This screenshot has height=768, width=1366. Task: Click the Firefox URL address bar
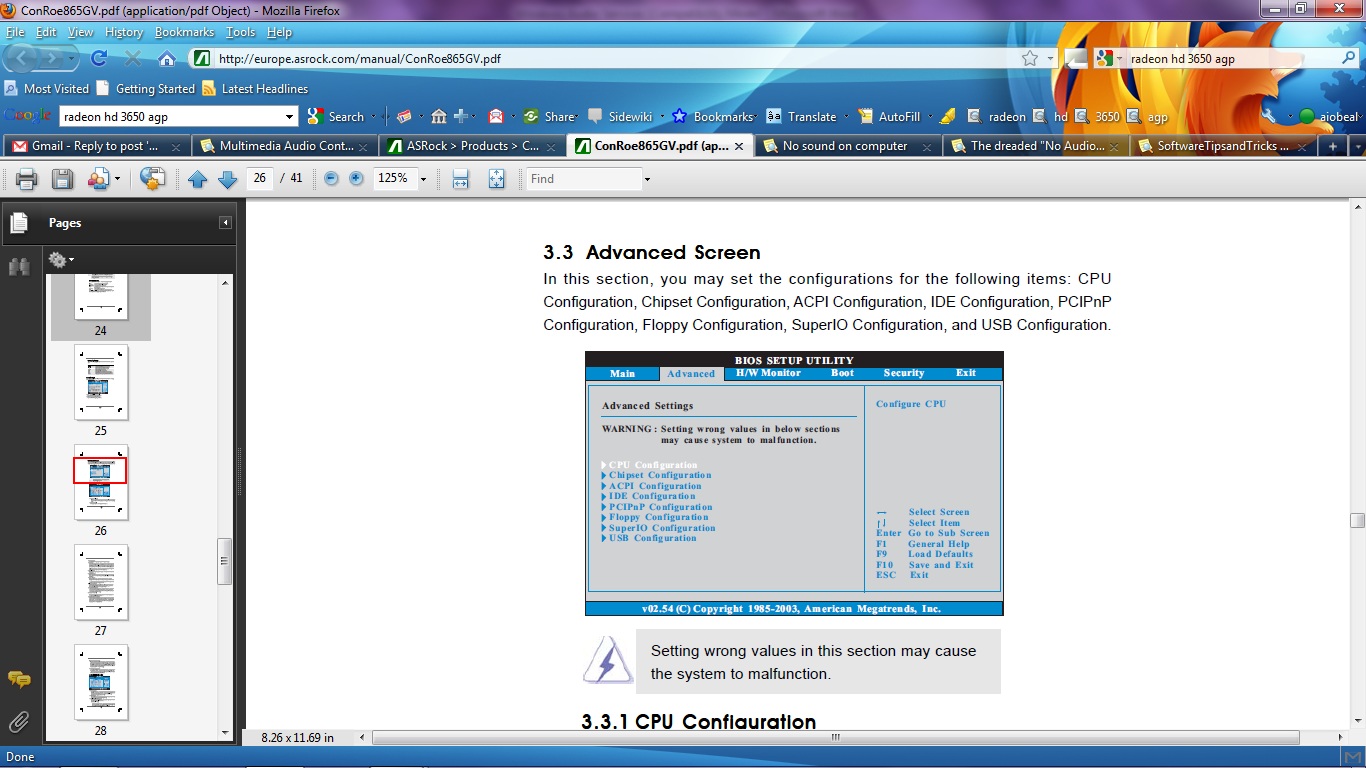pyautogui.click(x=615, y=58)
